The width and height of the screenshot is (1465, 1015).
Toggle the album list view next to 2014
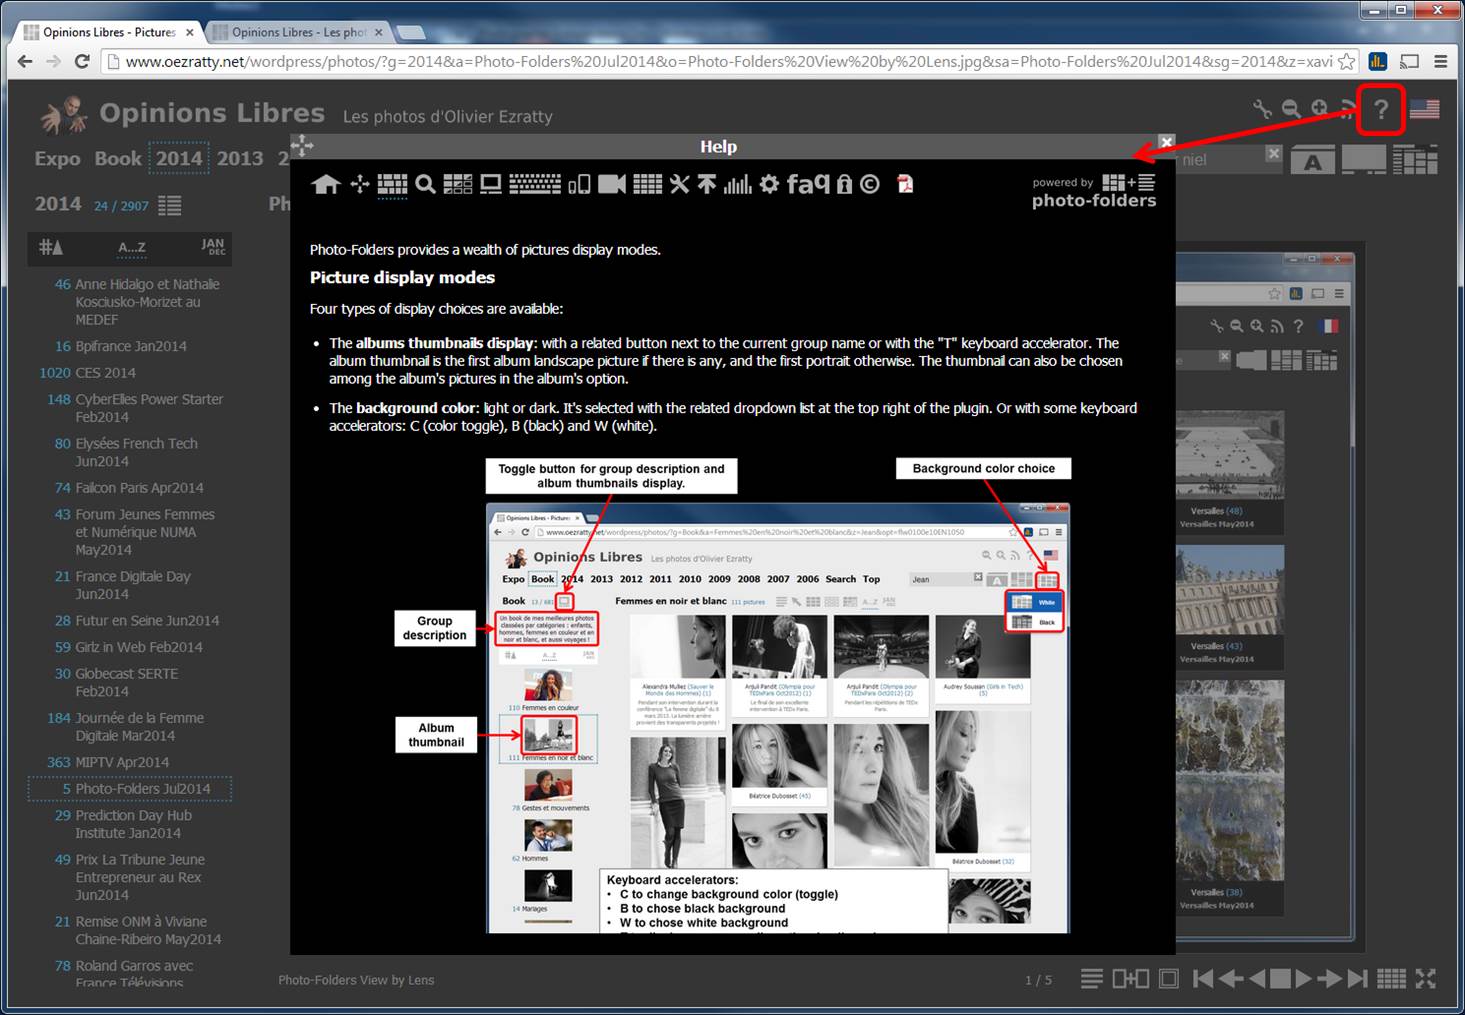pos(170,205)
